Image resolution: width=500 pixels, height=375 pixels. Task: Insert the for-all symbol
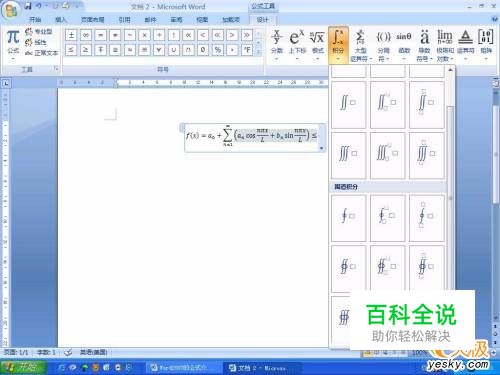point(159,50)
